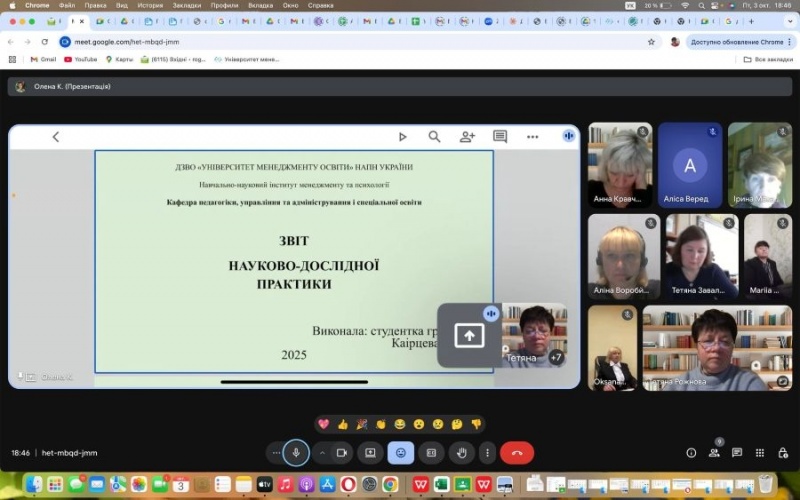This screenshot has width=800, height=500.
Task: Open the meeting chat panel icon
Action: coord(737,453)
